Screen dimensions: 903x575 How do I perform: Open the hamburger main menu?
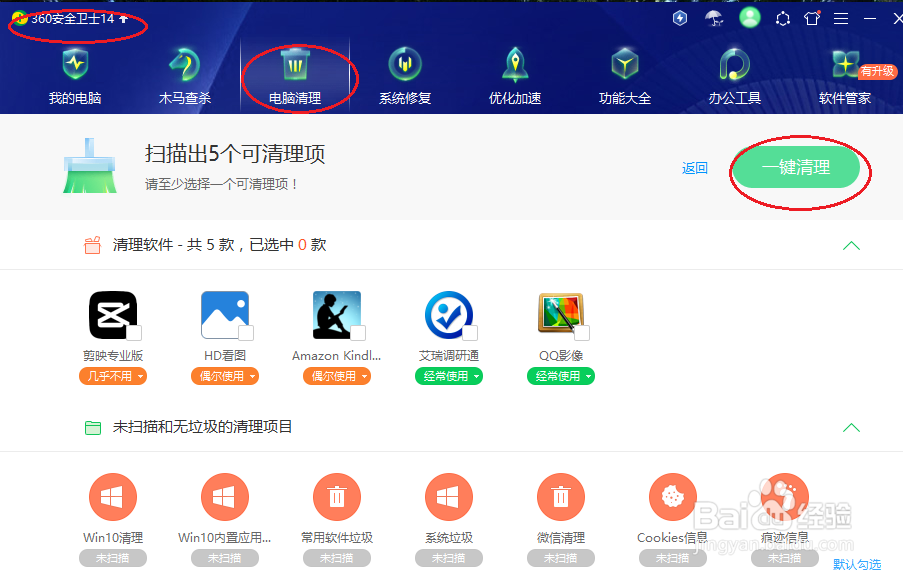point(841,19)
